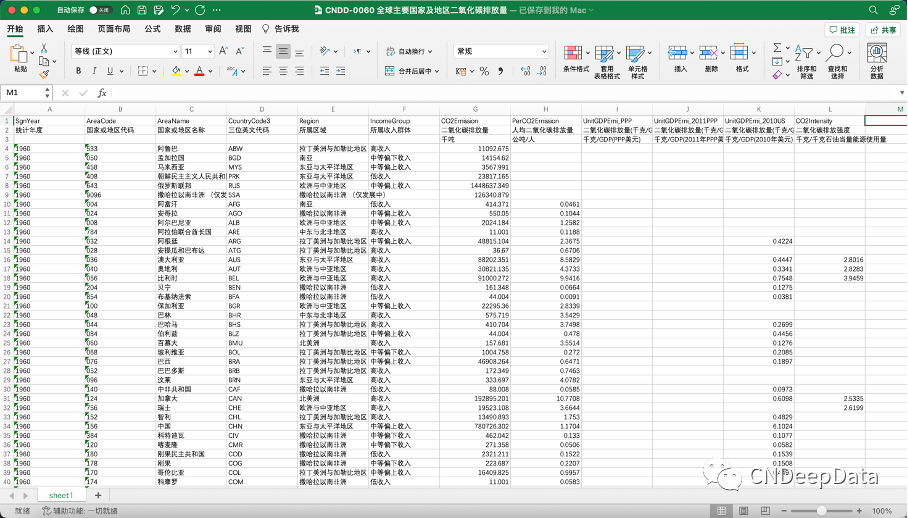
Task: Go to Home icon in title bar
Action: pyautogui.click(x=125, y=10)
